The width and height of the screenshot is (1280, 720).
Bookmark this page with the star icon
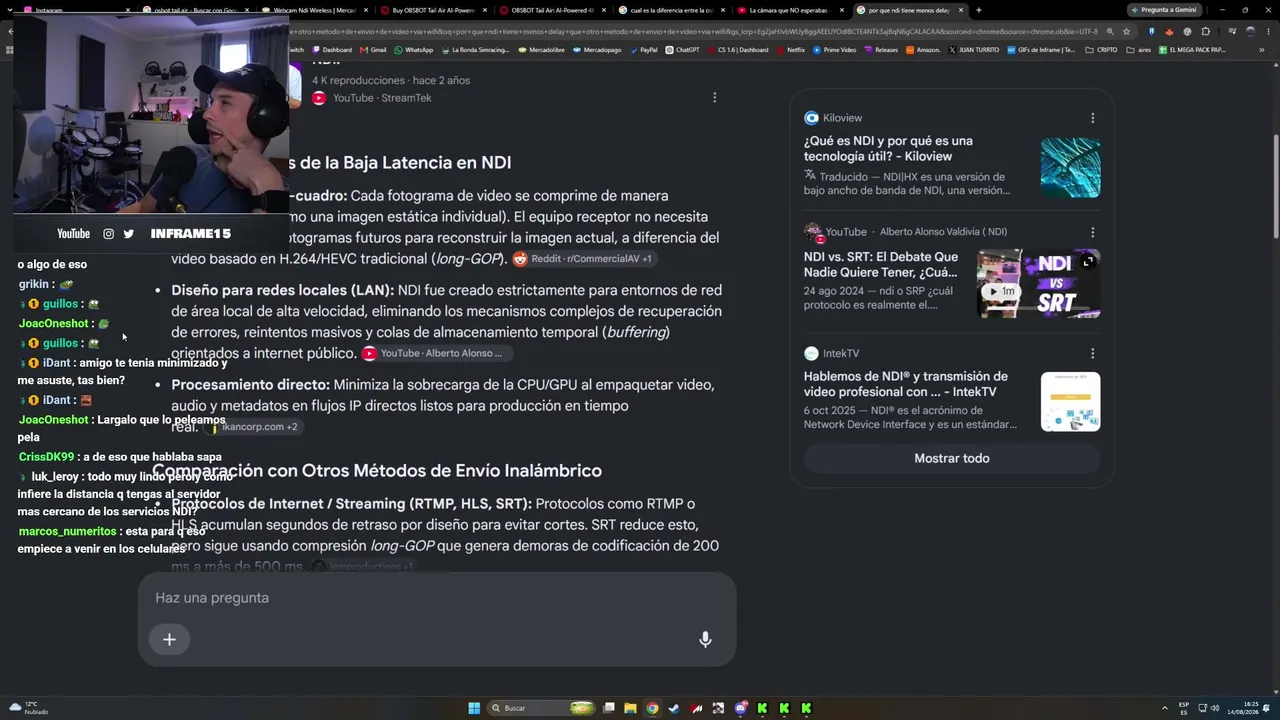click(x=1126, y=31)
